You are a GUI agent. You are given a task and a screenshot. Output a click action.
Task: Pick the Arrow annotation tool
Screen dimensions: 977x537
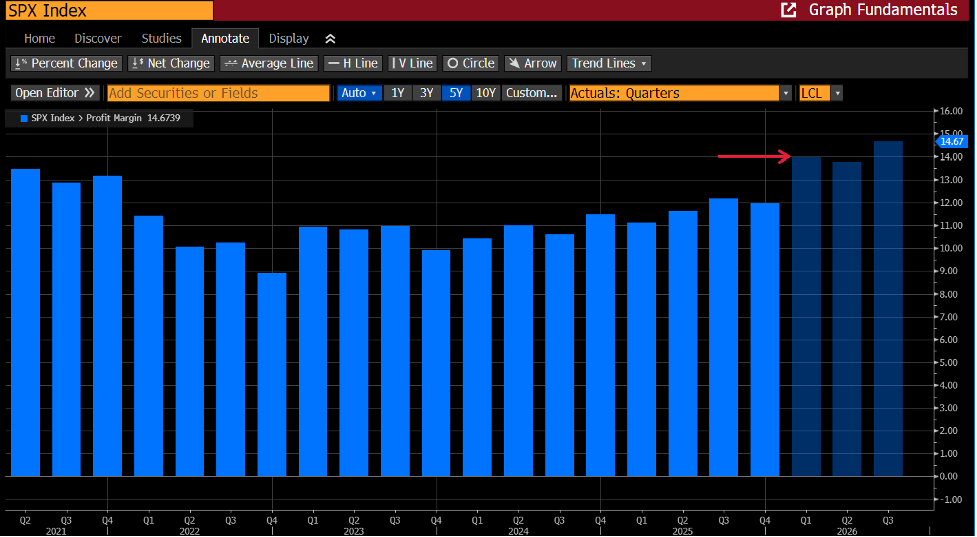[533, 64]
